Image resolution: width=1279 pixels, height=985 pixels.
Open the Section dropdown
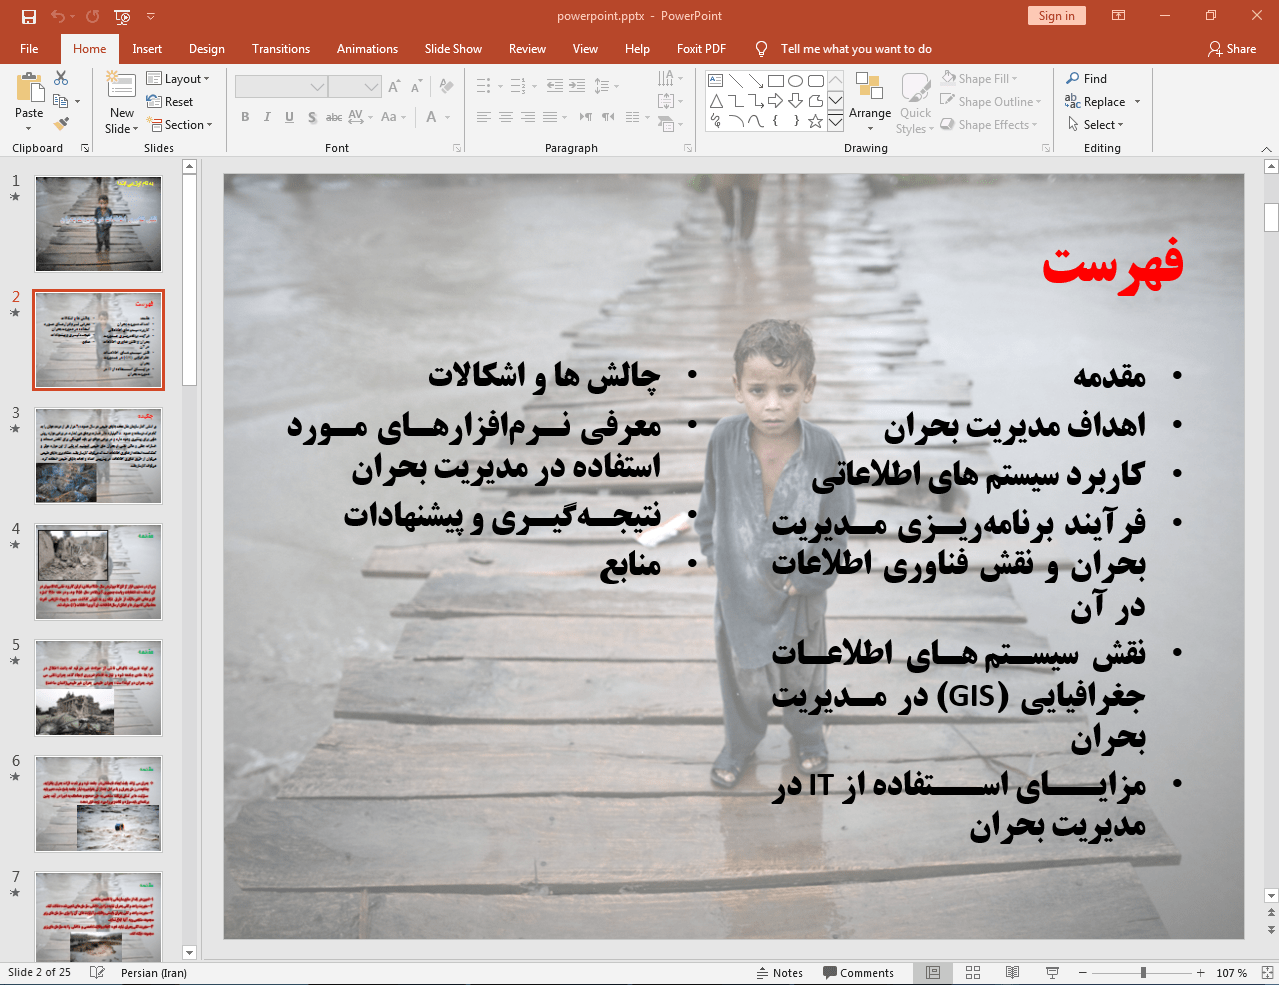(x=180, y=125)
